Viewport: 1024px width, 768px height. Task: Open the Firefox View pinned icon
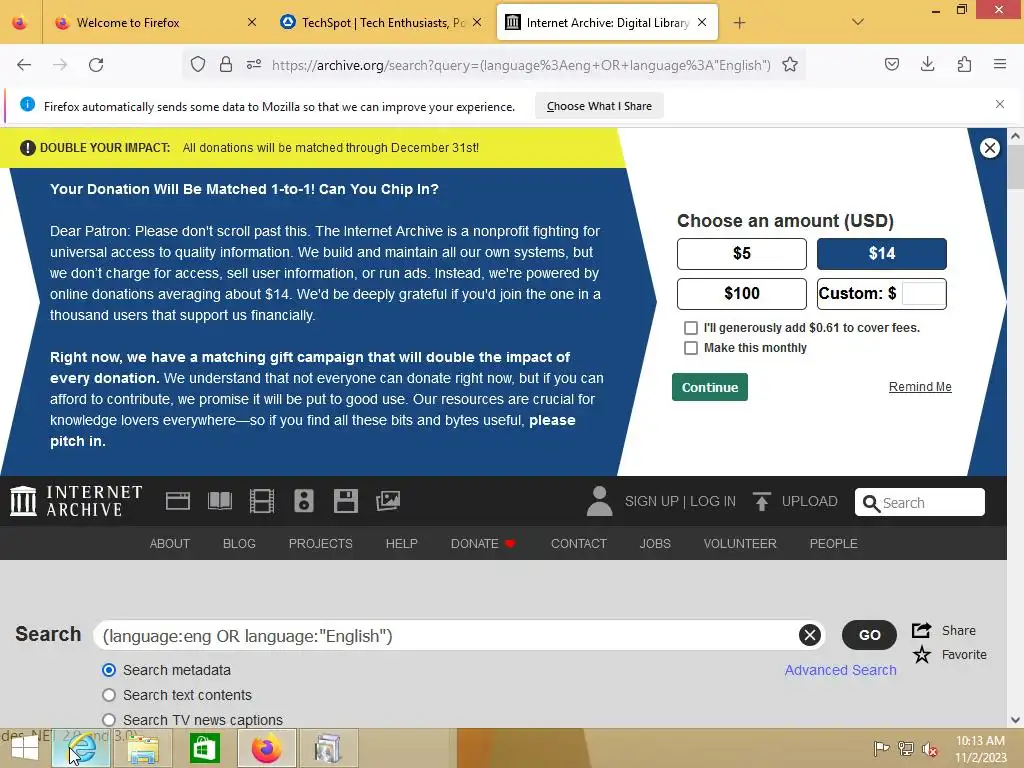[20, 23]
